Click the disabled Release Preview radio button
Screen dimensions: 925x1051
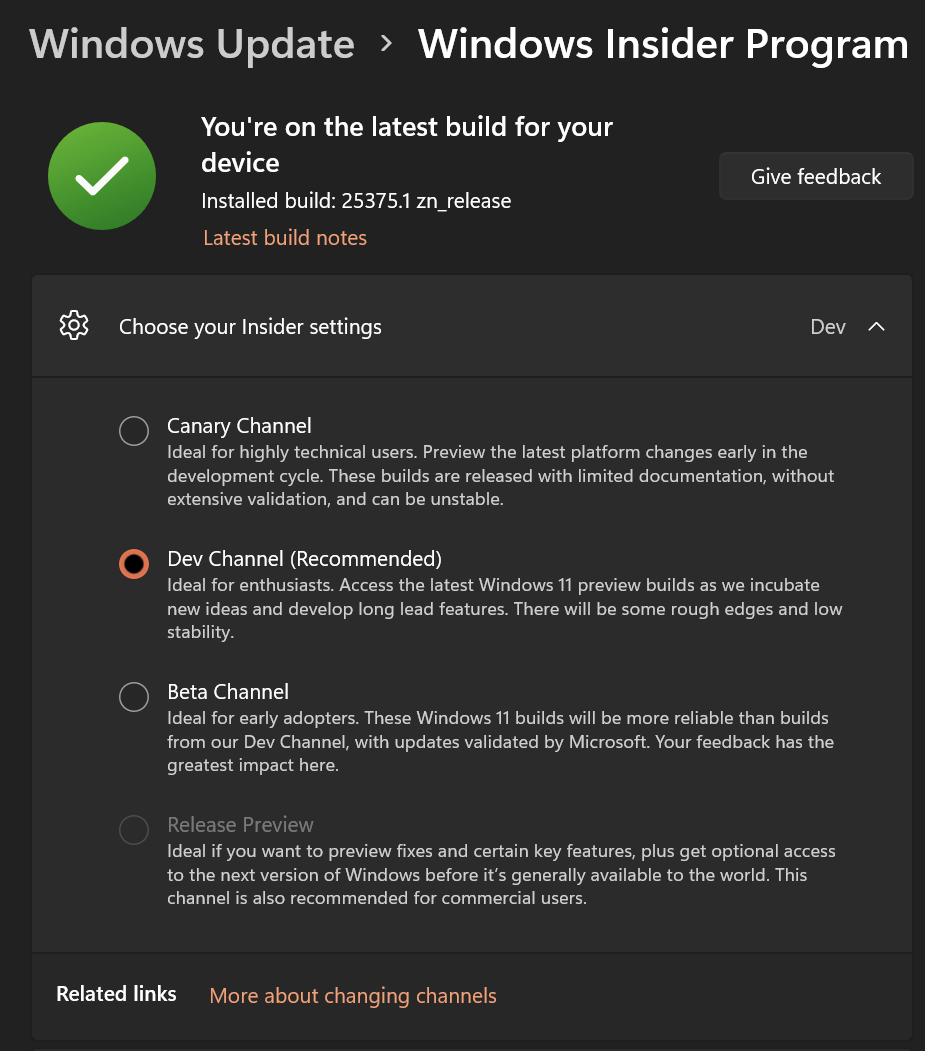(134, 830)
